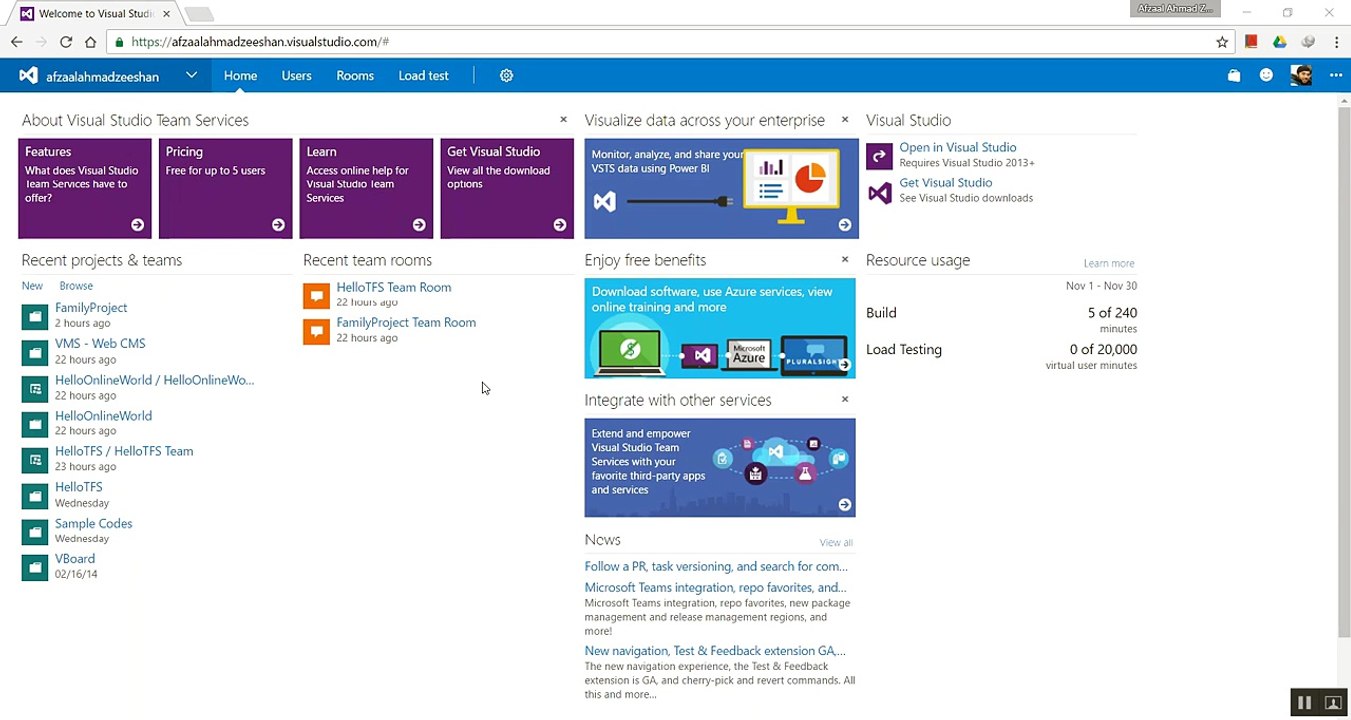Click the Open in Visual Studio arrow icon
The width and height of the screenshot is (1351, 720).
(879, 155)
